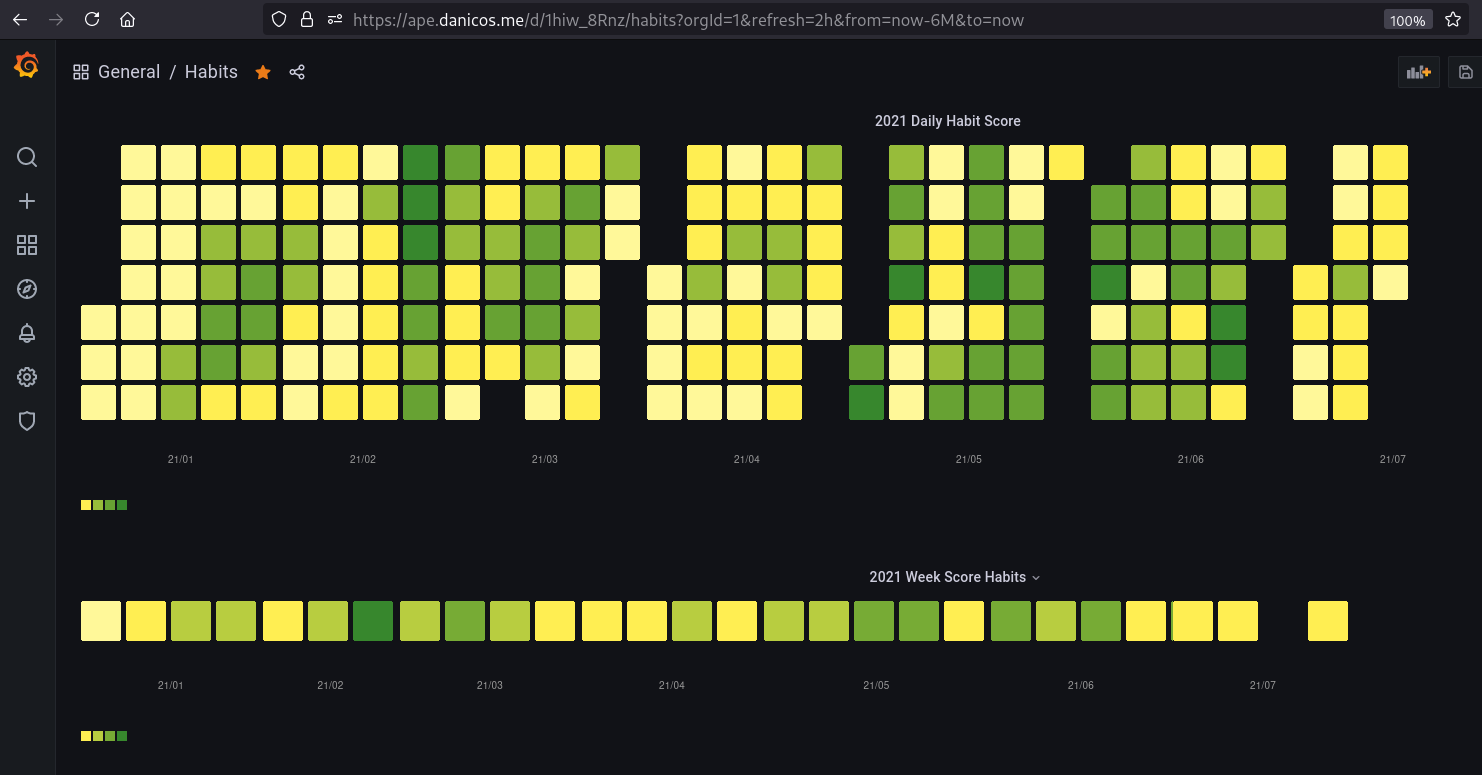The height and width of the screenshot is (775, 1482).
Task: Click the dashboards grid icon beside General
Action: pos(81,72)
